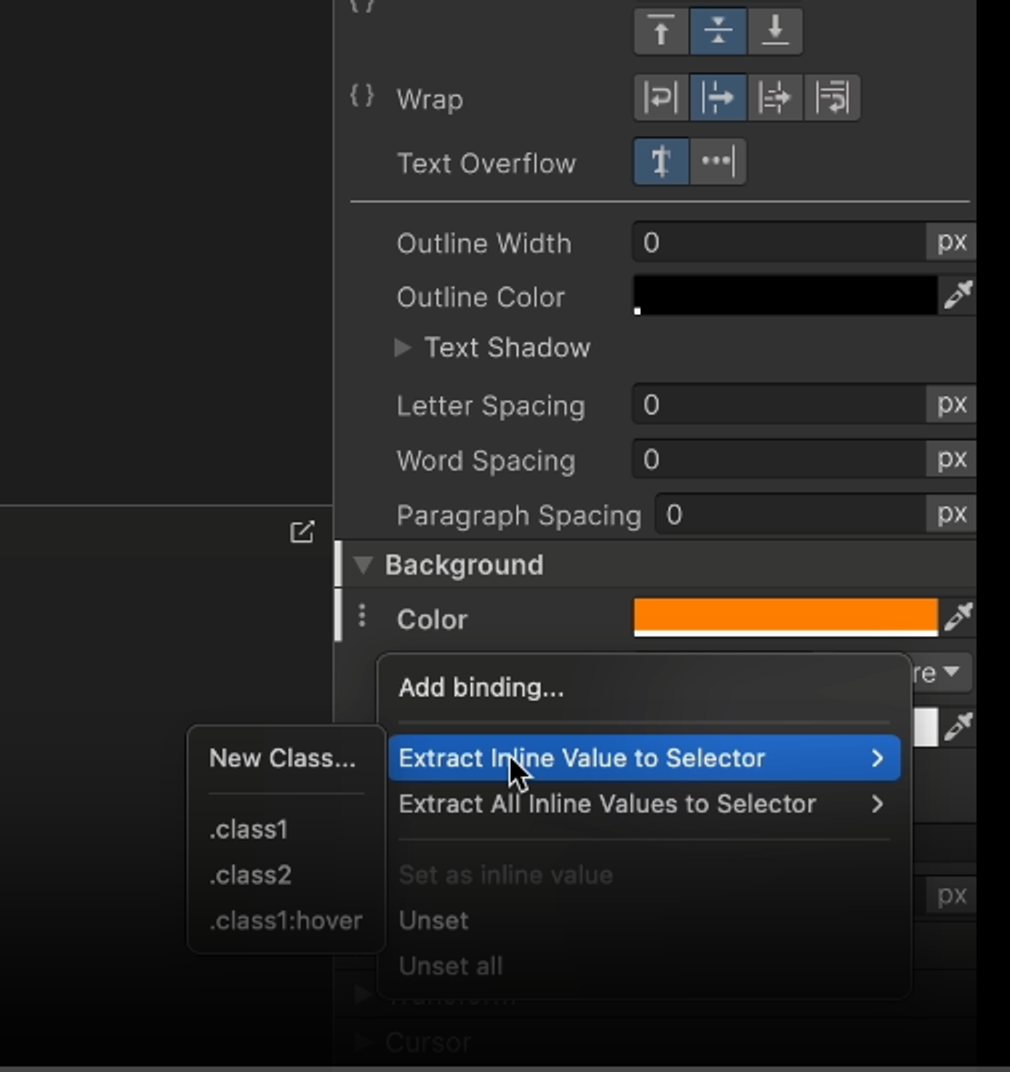Set Text Overflow to ellipsis icon
1010x1072 pixels.
pyautogui.click(x=718, y=162)
